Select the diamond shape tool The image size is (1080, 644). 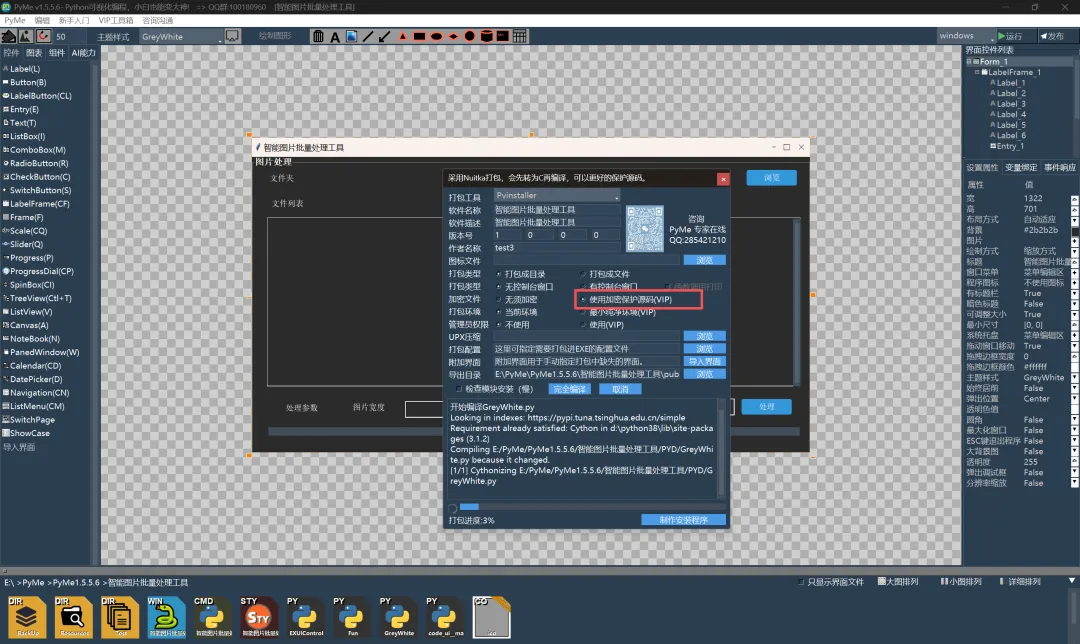[453, 36]
